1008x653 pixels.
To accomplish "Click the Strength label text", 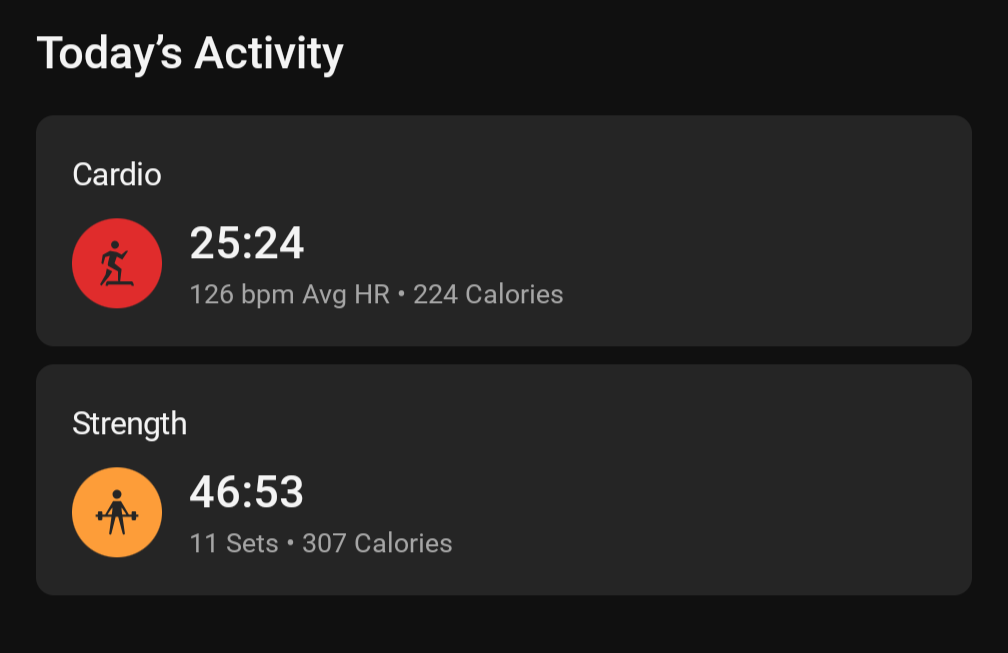I will click(x=129, y=425).
